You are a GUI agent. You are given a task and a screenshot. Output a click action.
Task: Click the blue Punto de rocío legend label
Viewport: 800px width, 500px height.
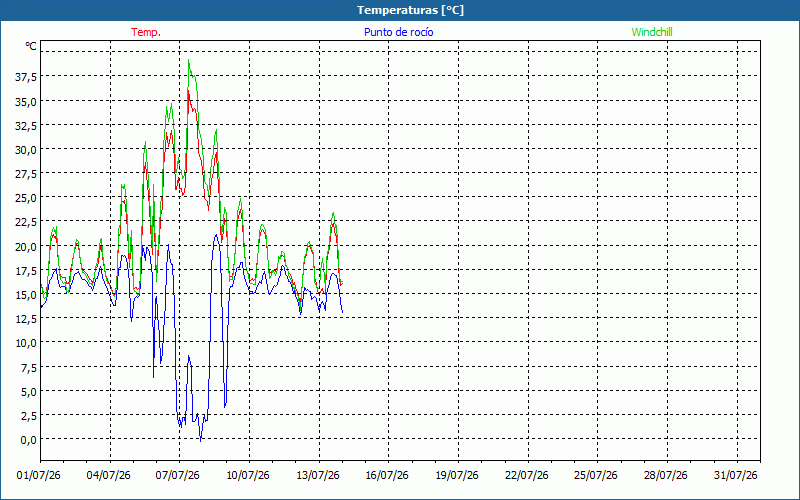click(398, 32)
